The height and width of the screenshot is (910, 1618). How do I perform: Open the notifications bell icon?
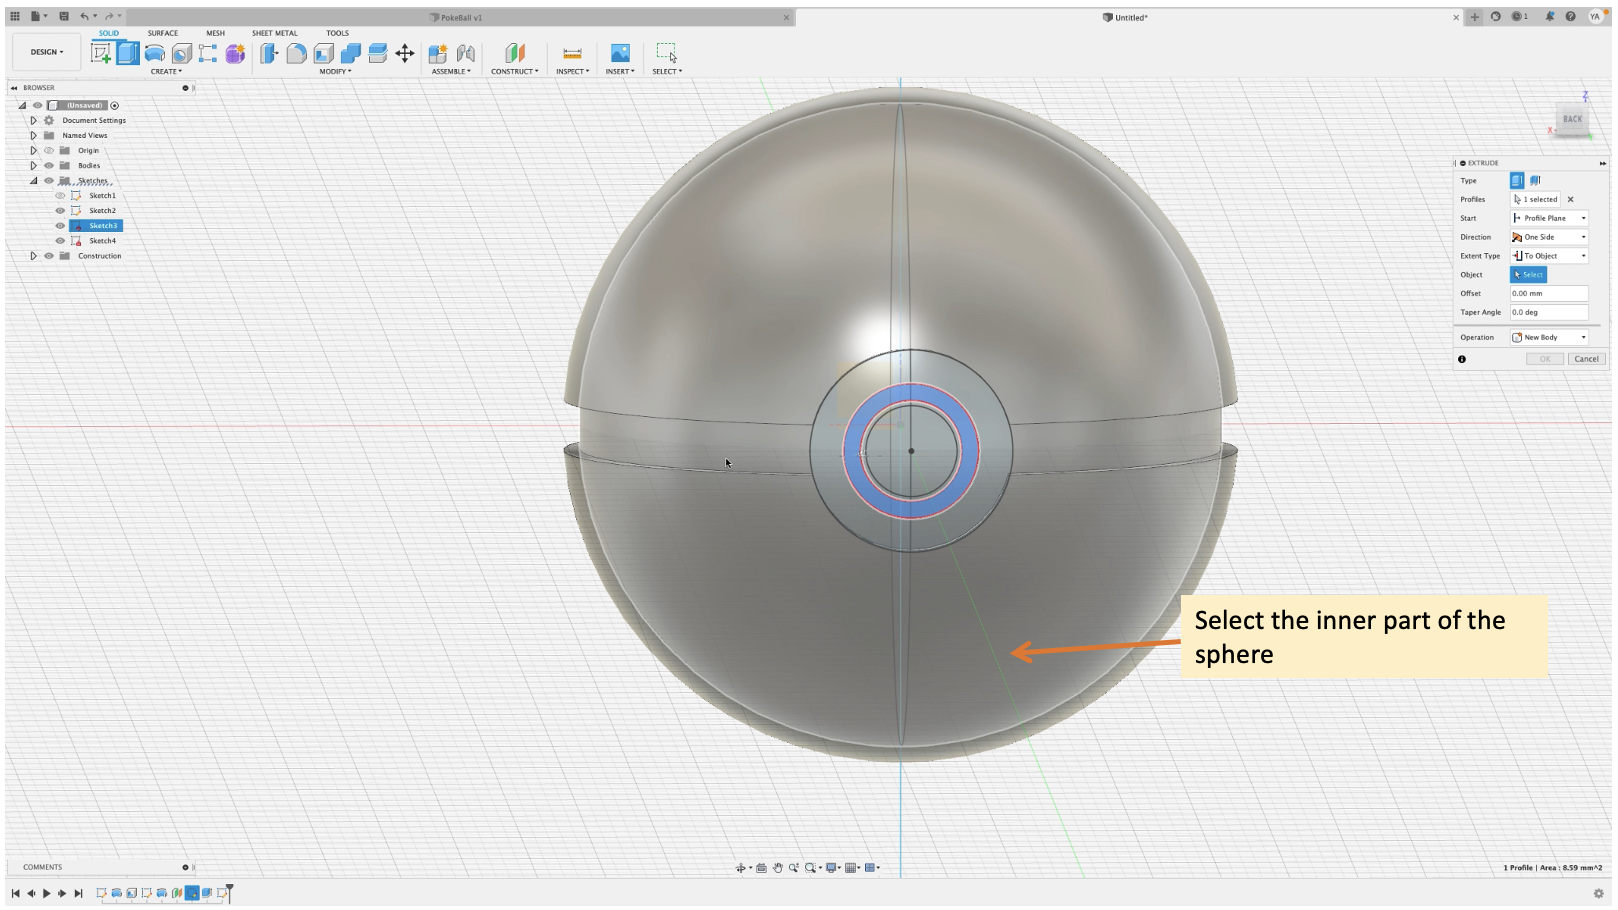tap(1549, 16)
